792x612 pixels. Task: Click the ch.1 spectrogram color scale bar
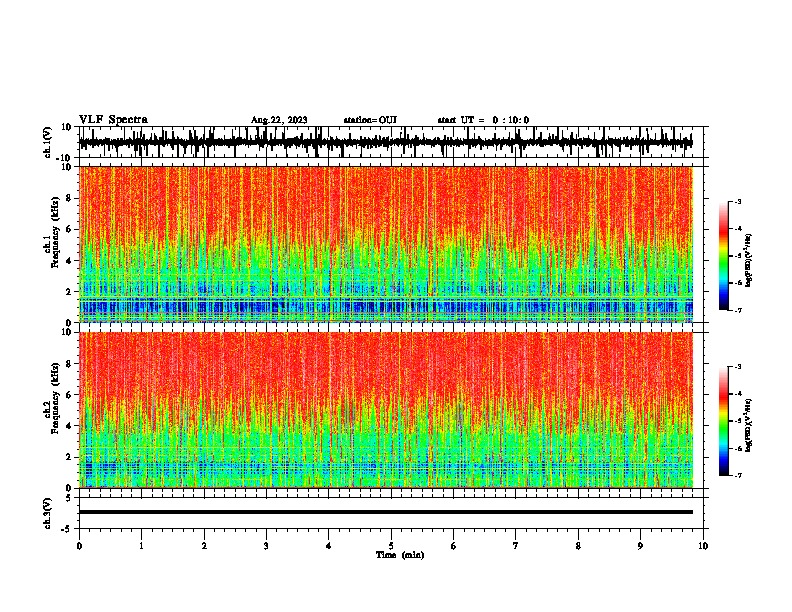[724, 256]
